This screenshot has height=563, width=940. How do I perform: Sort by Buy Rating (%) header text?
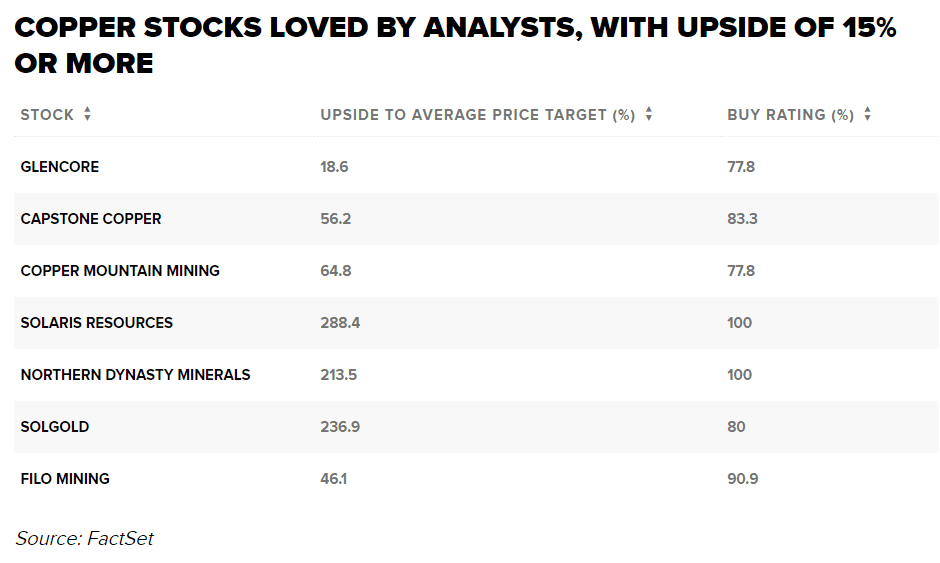790,115
